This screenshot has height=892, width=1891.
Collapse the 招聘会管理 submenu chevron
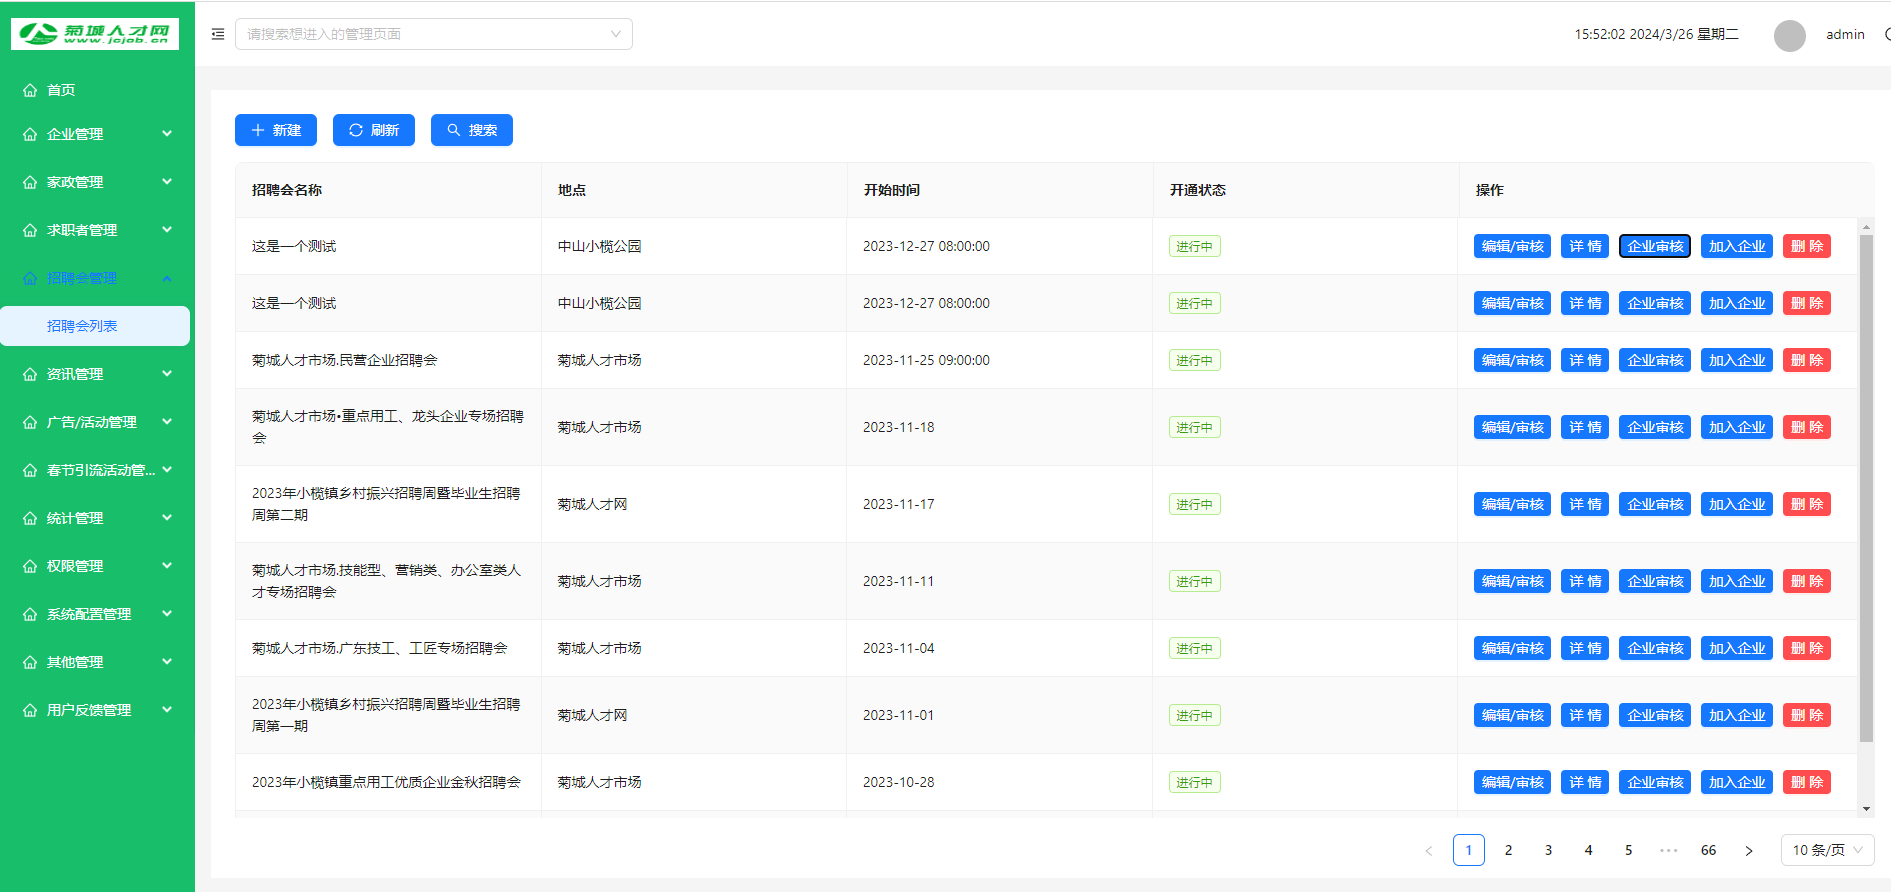167,278
